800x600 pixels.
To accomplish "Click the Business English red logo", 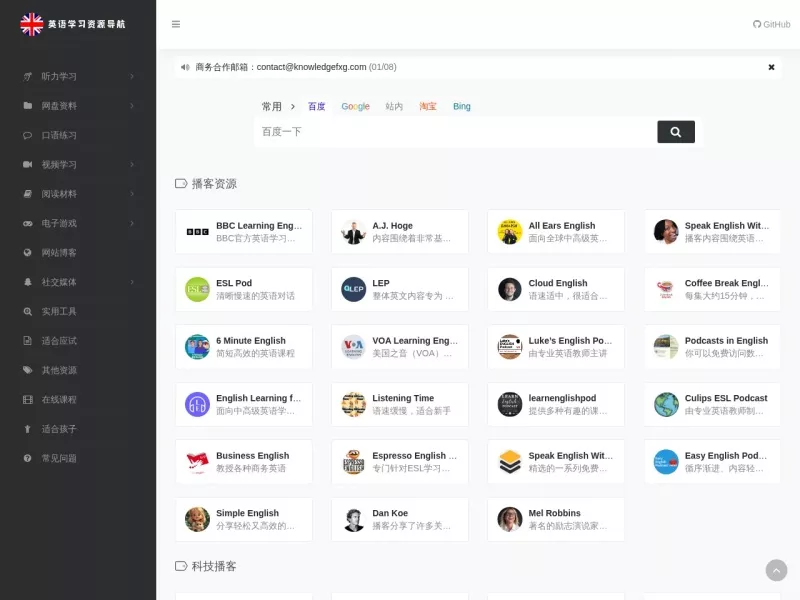I will 197,462.
